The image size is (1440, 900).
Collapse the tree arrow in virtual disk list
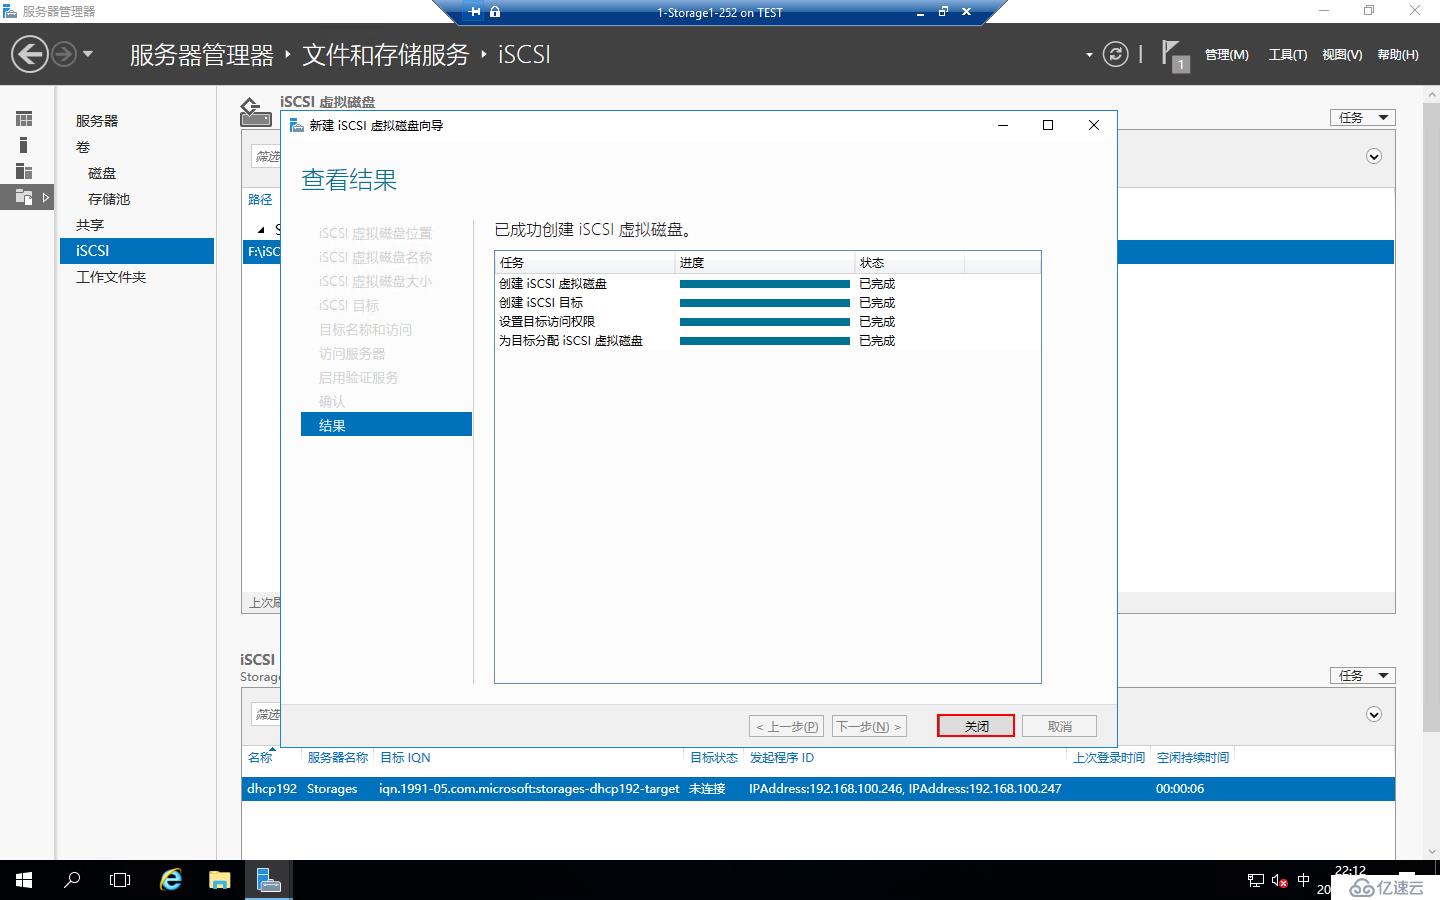[x=261, y=230]
